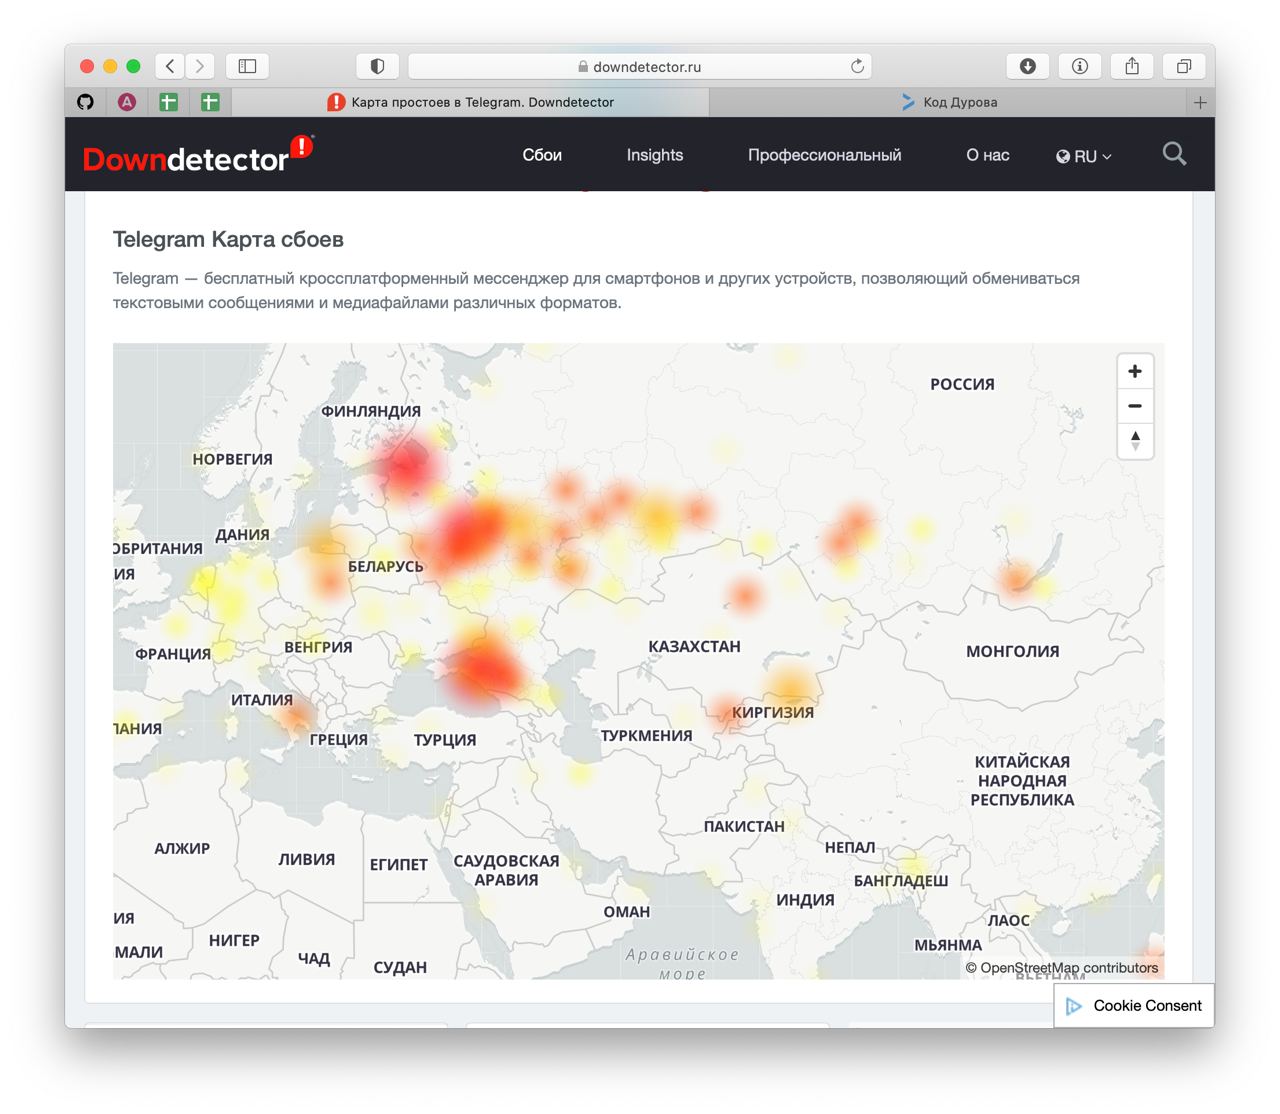
Task: Show downloads with the download arrow icon
Action: (1027, 66)
